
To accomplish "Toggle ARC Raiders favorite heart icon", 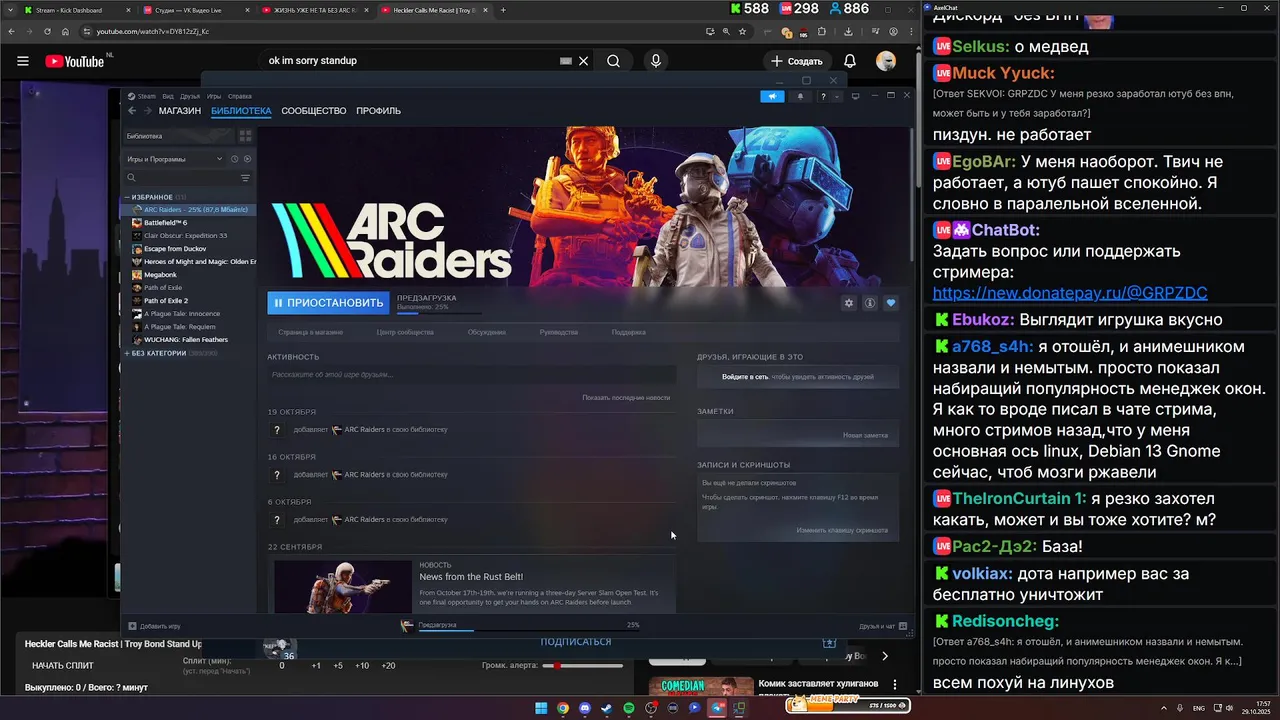I will [x=891, y=303].
